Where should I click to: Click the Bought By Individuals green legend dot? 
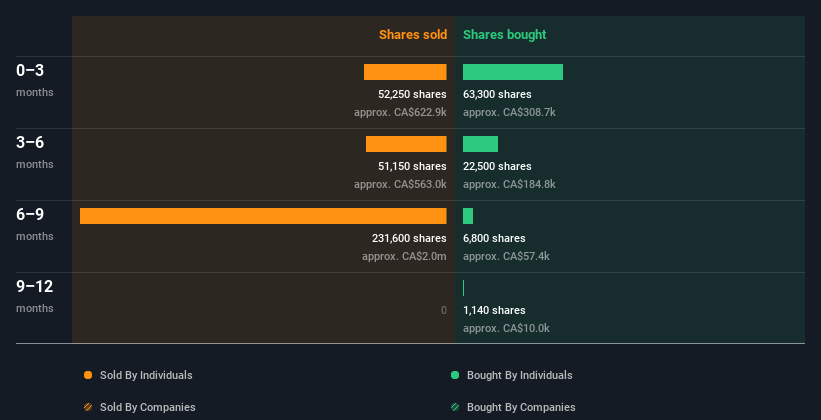[x=455, y=375]
